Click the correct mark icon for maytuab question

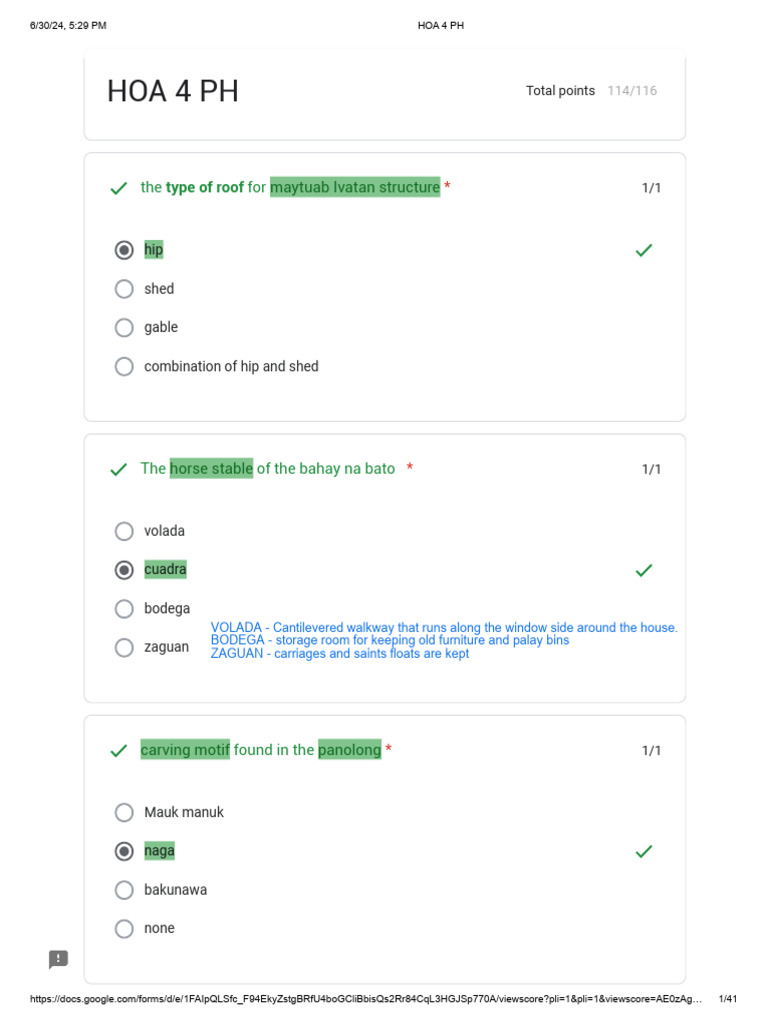(x=119, y=188)
